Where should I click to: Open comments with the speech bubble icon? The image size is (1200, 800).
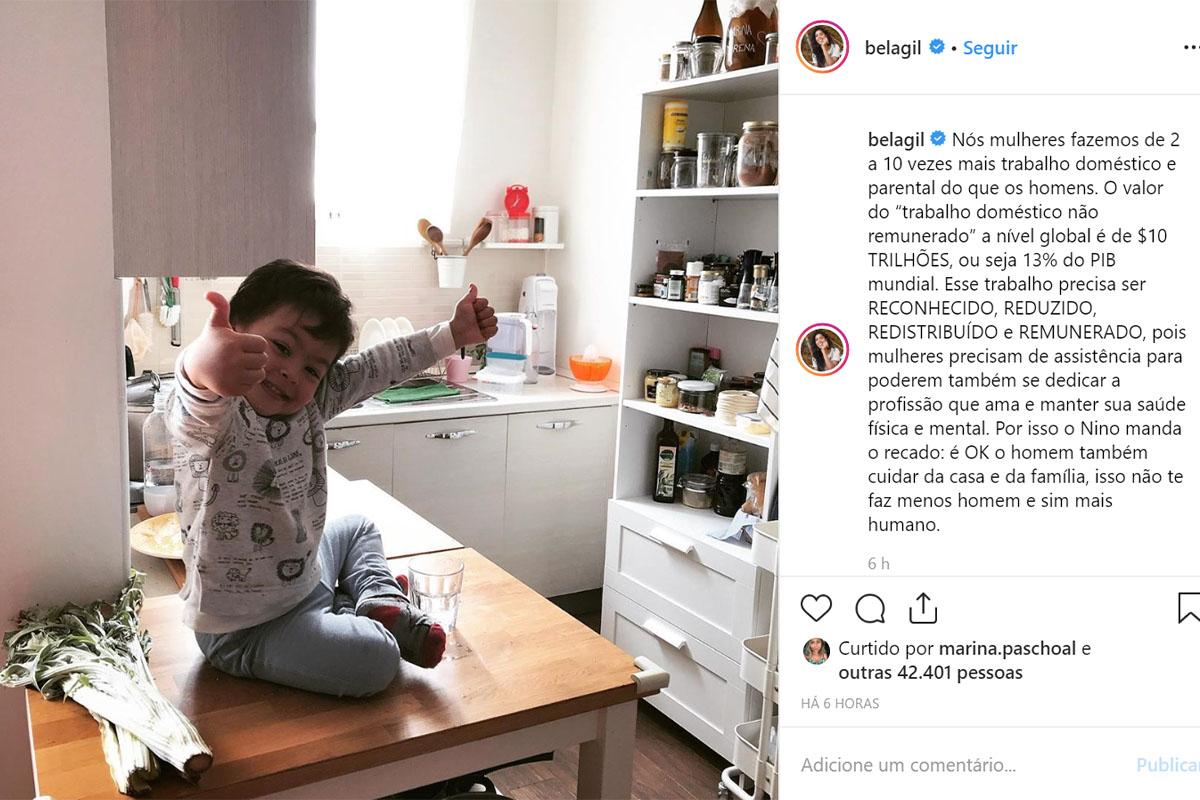tap(870, 608)
